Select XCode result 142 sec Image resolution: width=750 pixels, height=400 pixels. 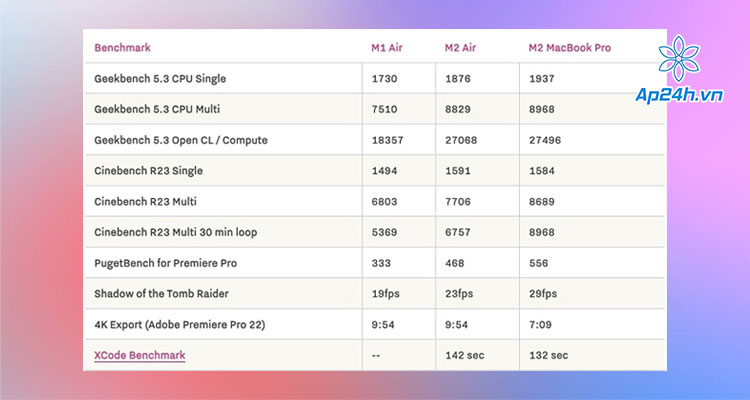click(x=465, y=356)
